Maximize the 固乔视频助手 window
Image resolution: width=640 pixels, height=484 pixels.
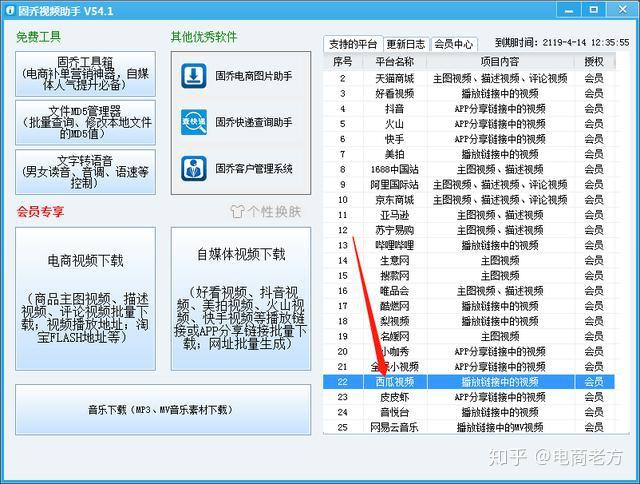pyautogui.click(x=594, y=9)
